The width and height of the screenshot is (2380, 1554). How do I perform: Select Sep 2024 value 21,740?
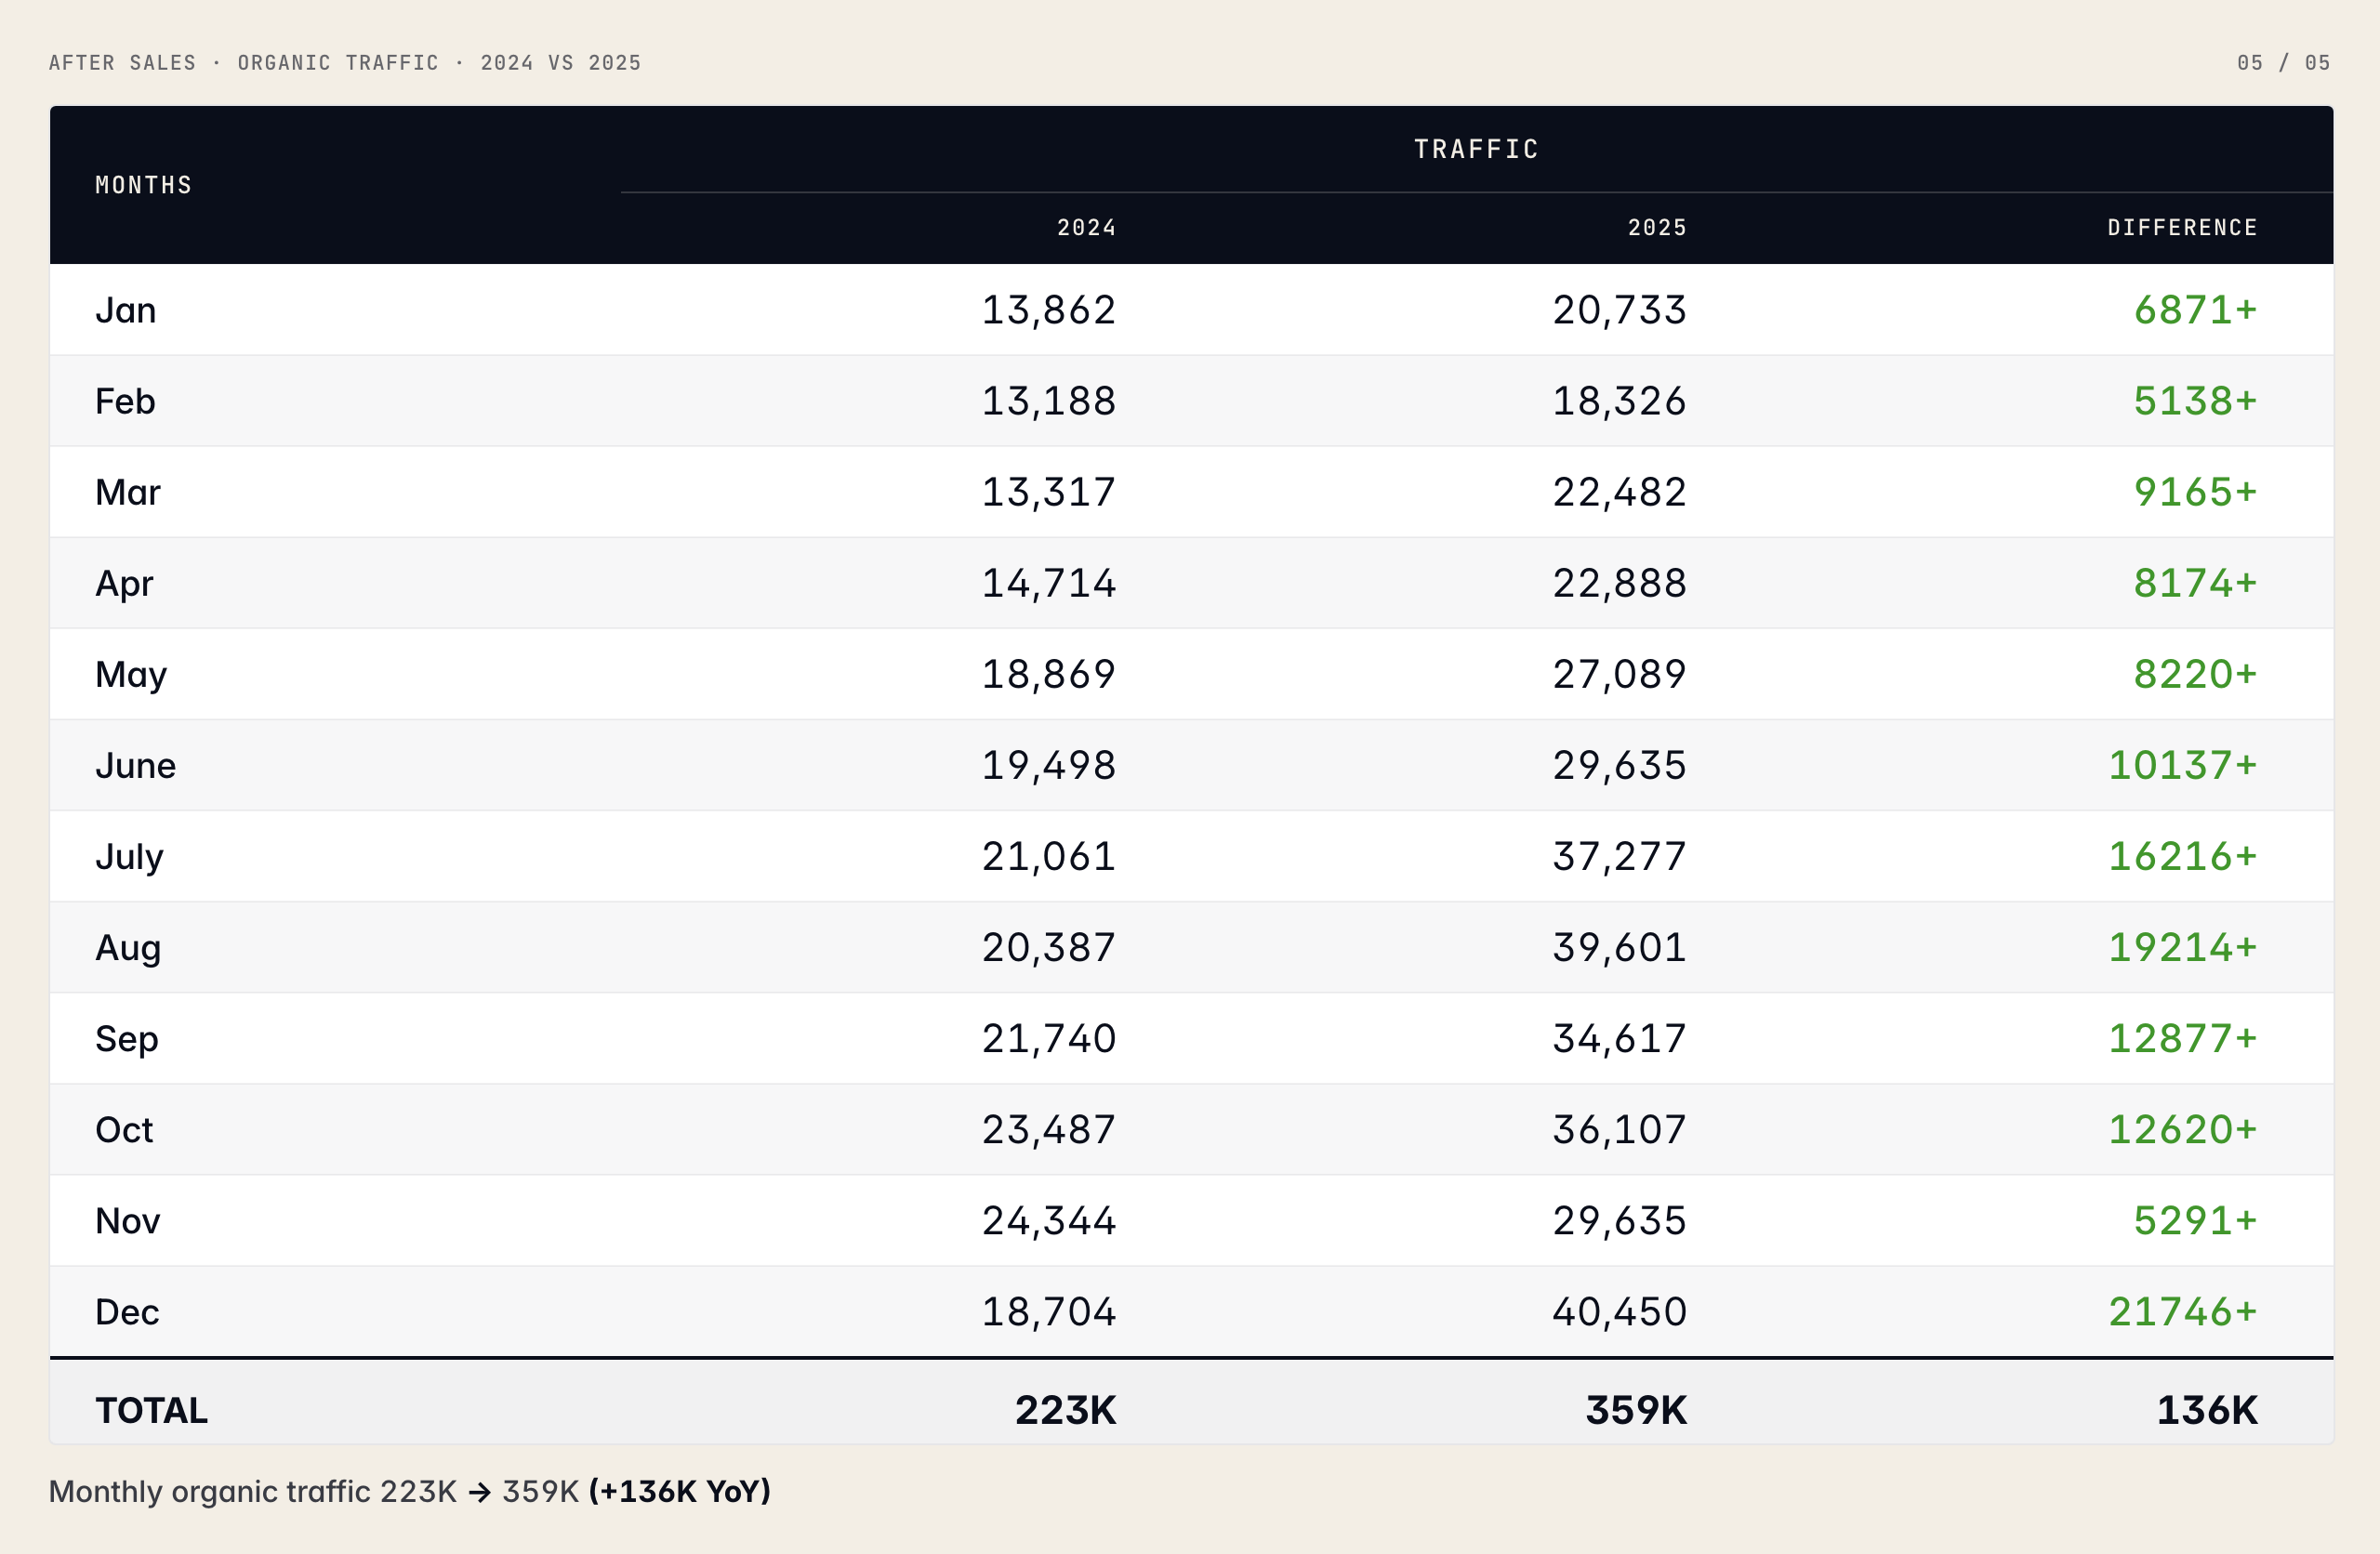point(1048,1038)
